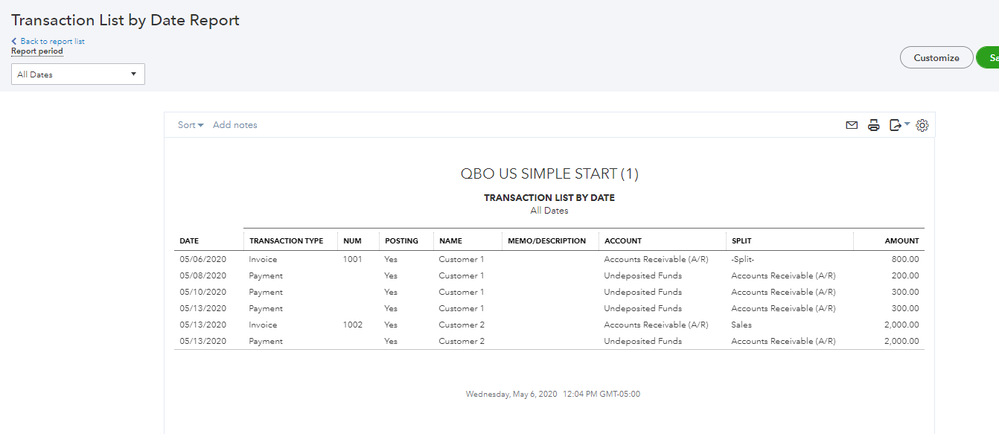Open the Report period All Dates dropdown
999x434 pixels.
78,74
